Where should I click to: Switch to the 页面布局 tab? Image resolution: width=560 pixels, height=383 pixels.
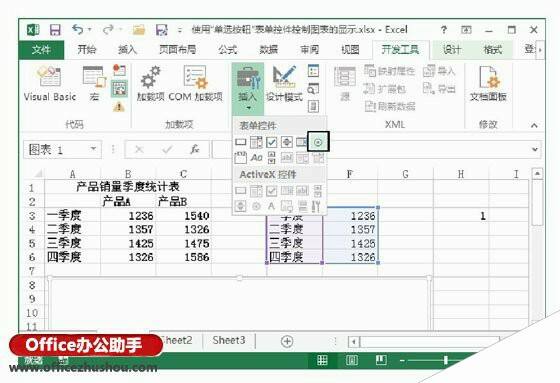(x=178, y=49)
